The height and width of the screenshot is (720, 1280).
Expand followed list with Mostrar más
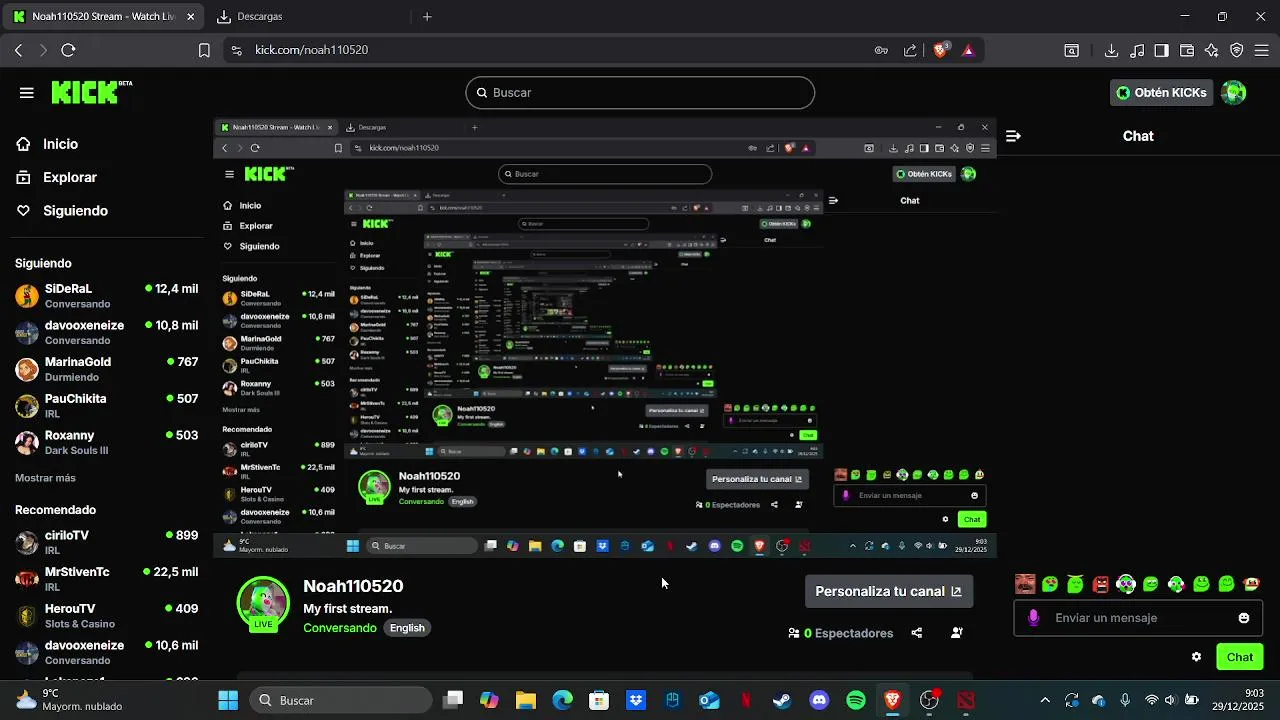coord(45,478)
